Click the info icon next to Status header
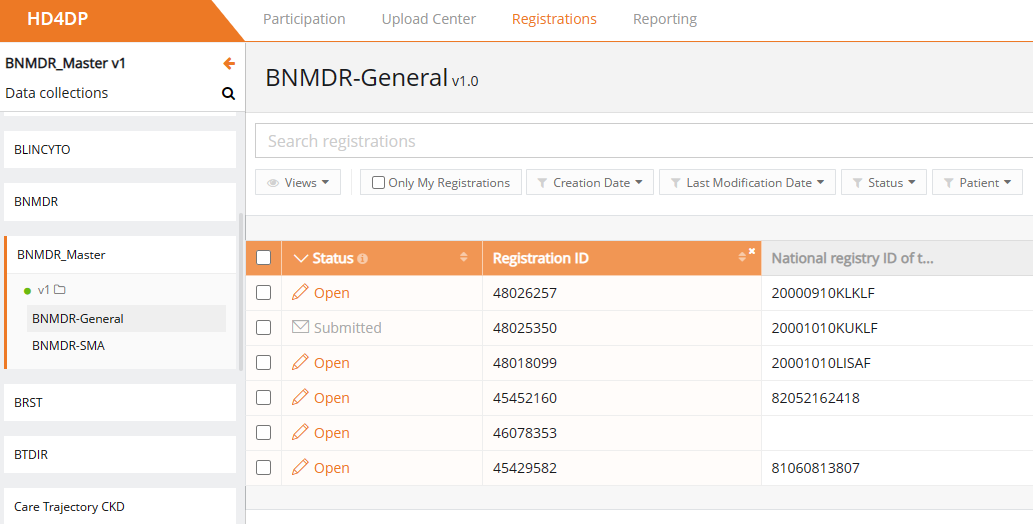The width and height of the screenshot is (1033, 524). click(x=363, y=259)
